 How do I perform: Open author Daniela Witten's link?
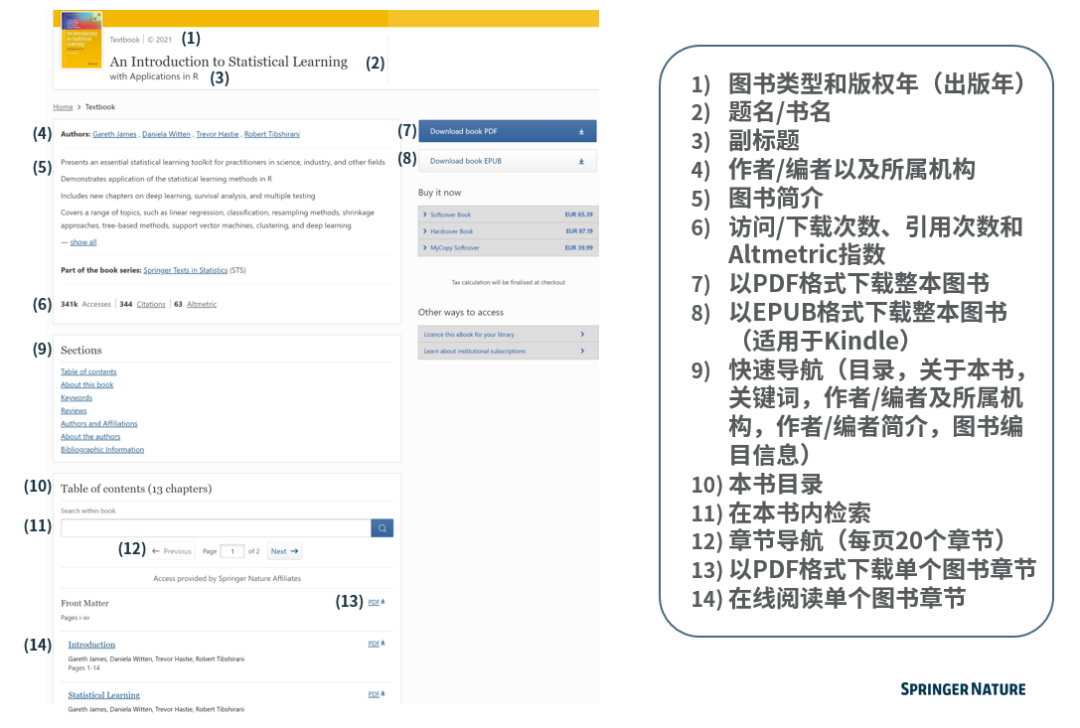pyautogui.click(x=166, y=134)
